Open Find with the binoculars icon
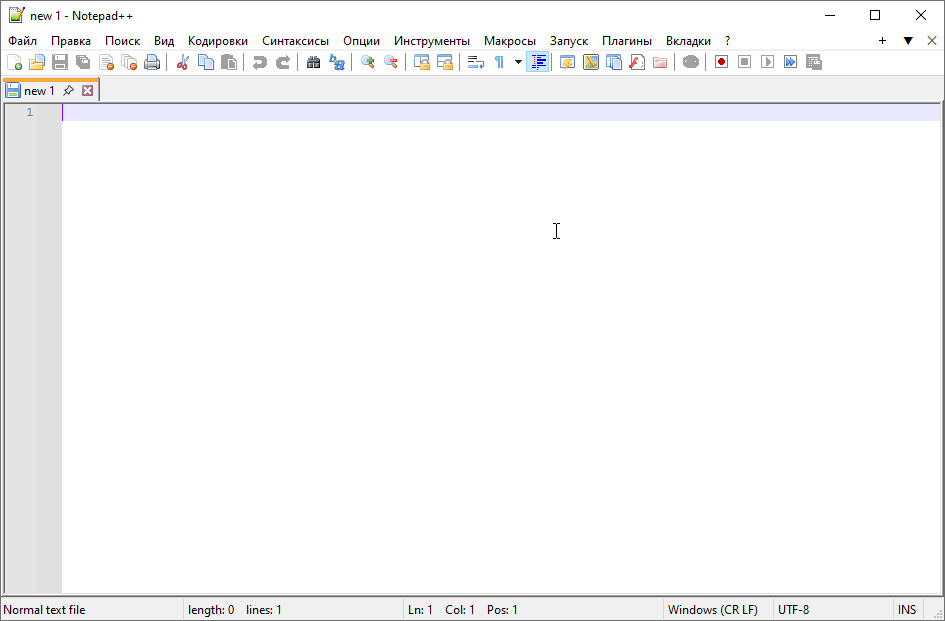 pyautogui.click(x=313, y=62)
